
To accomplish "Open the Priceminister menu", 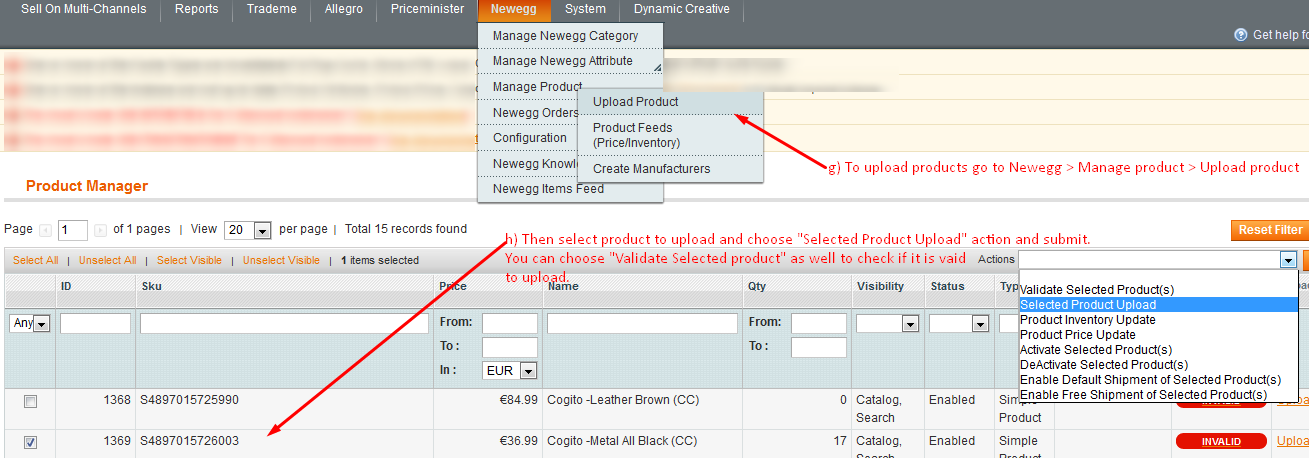I will click(427, 9).
